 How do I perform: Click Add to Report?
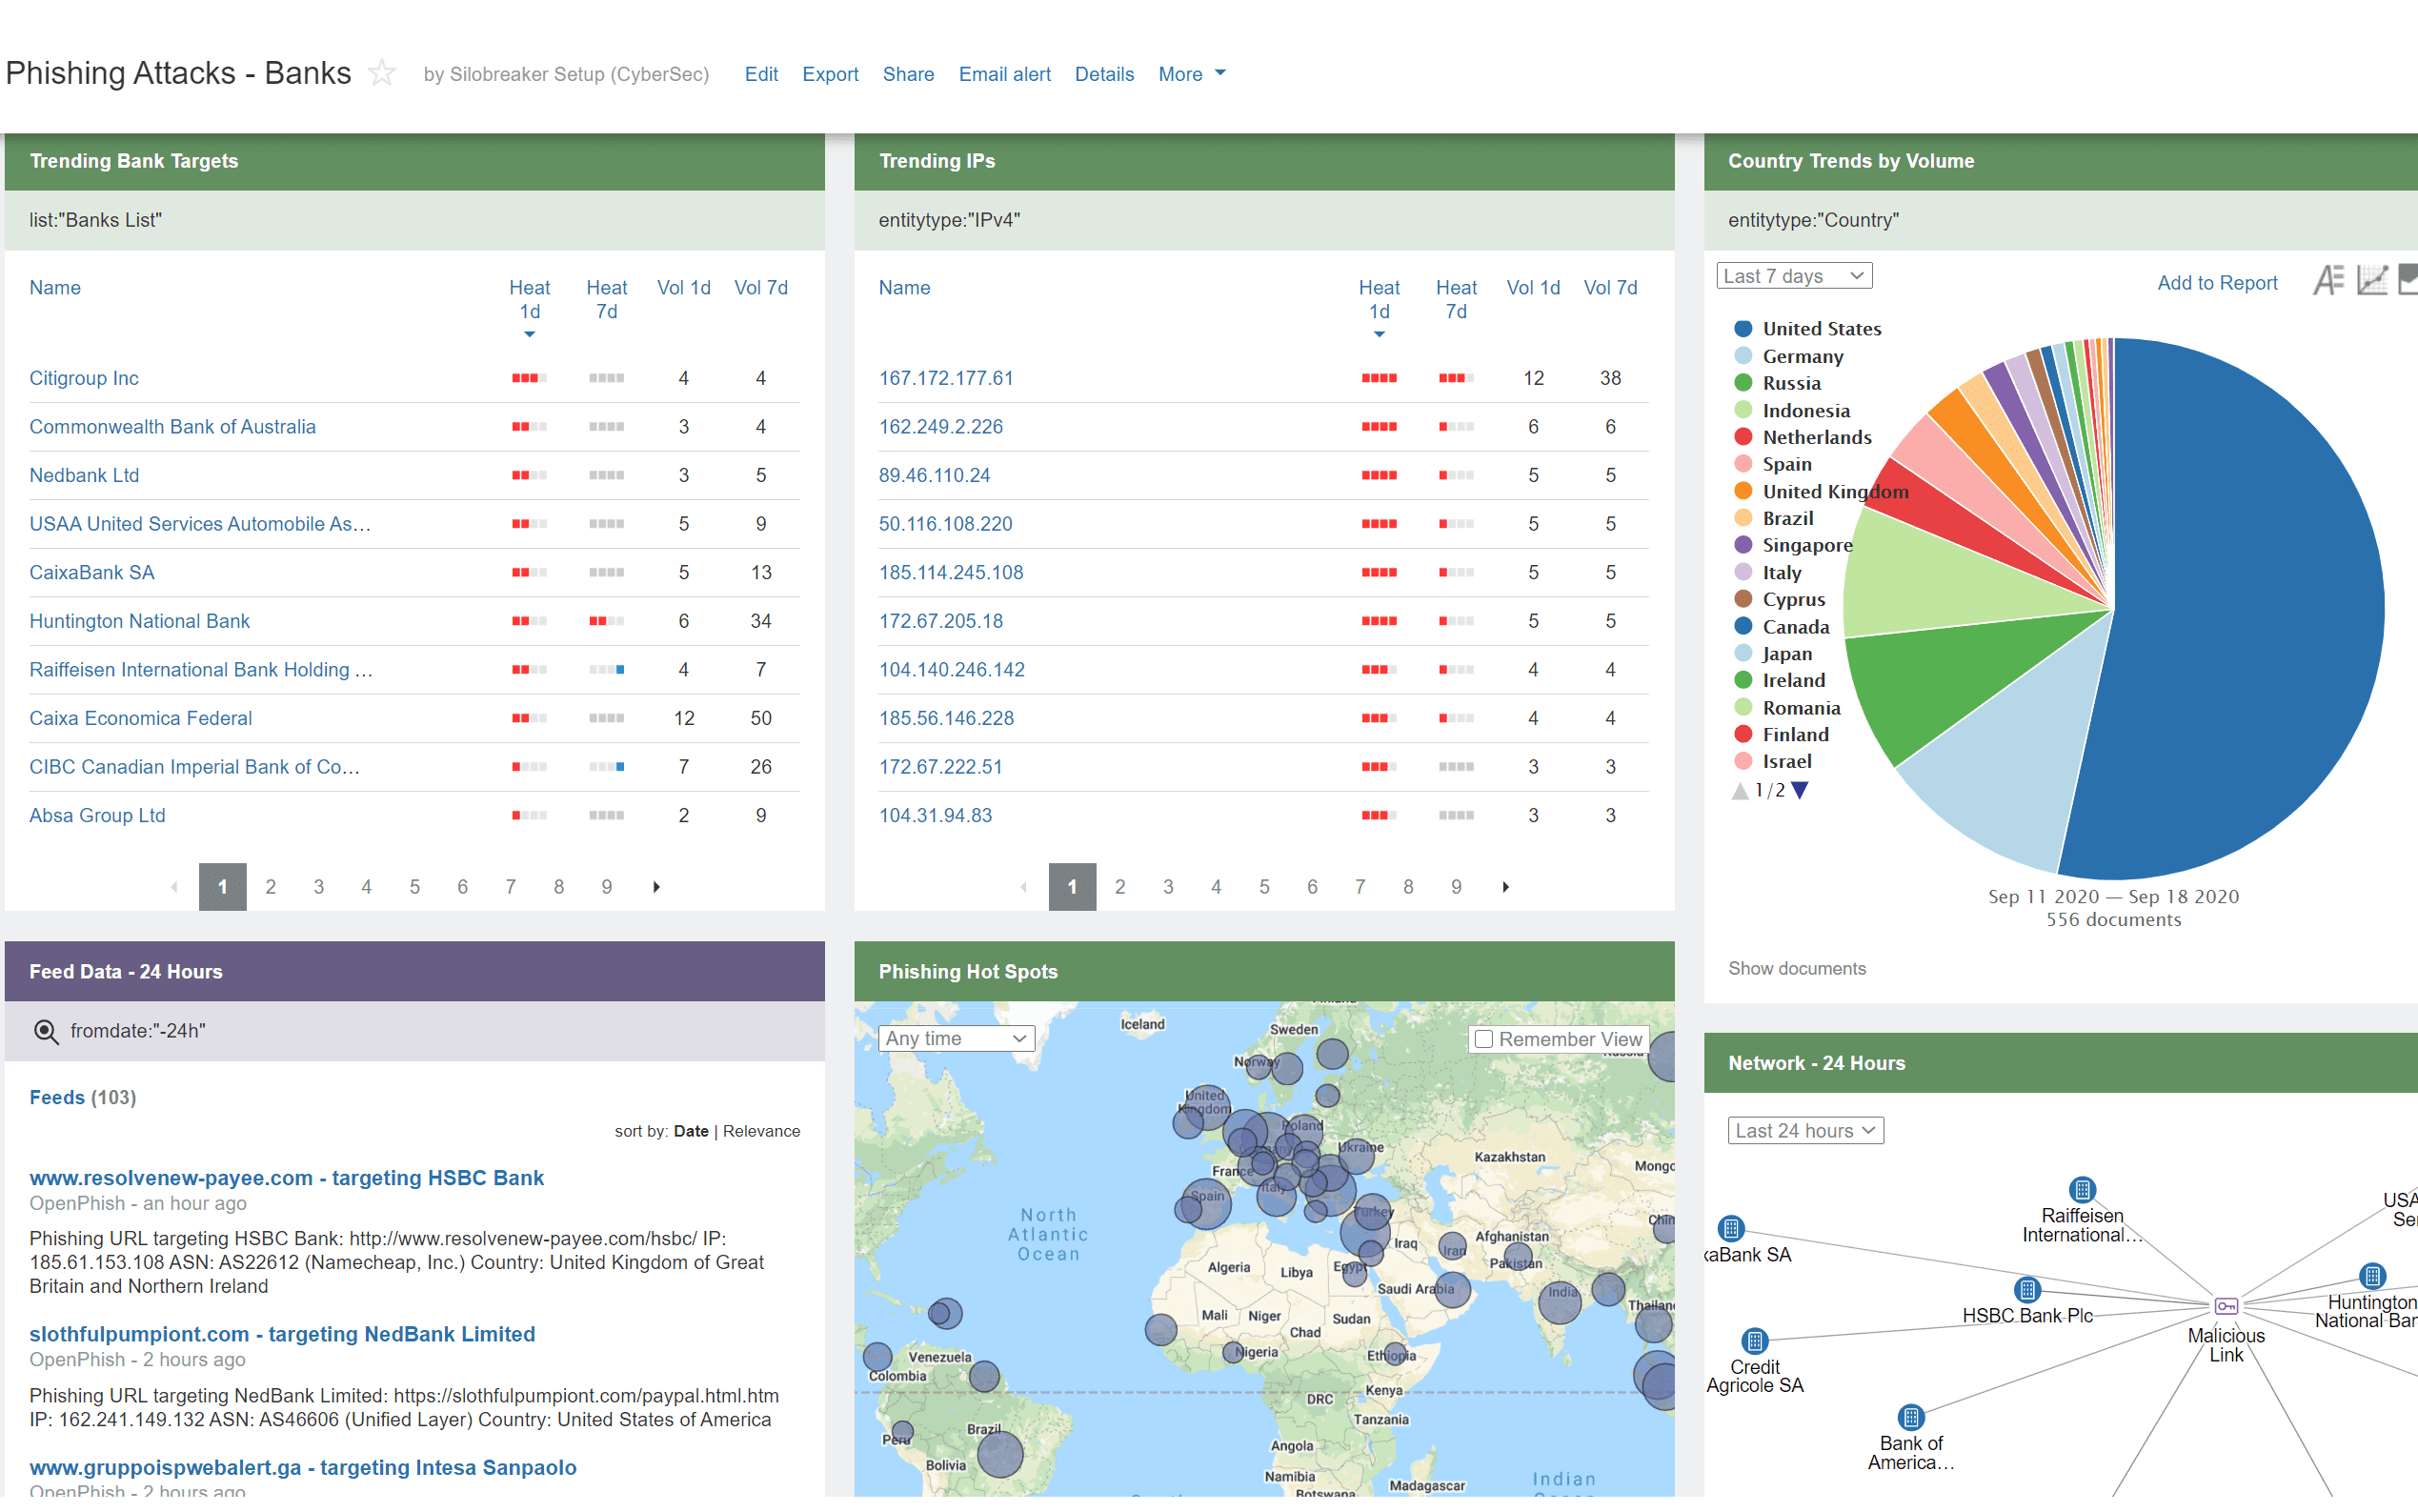pos(2216,283)
